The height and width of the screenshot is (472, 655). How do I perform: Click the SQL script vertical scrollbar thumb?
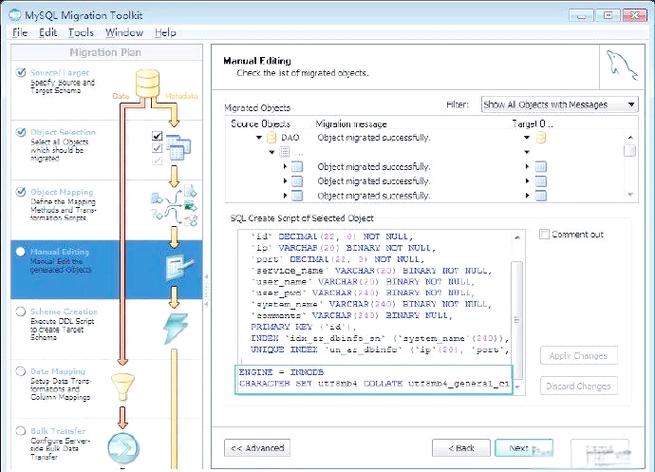[517, 320]
